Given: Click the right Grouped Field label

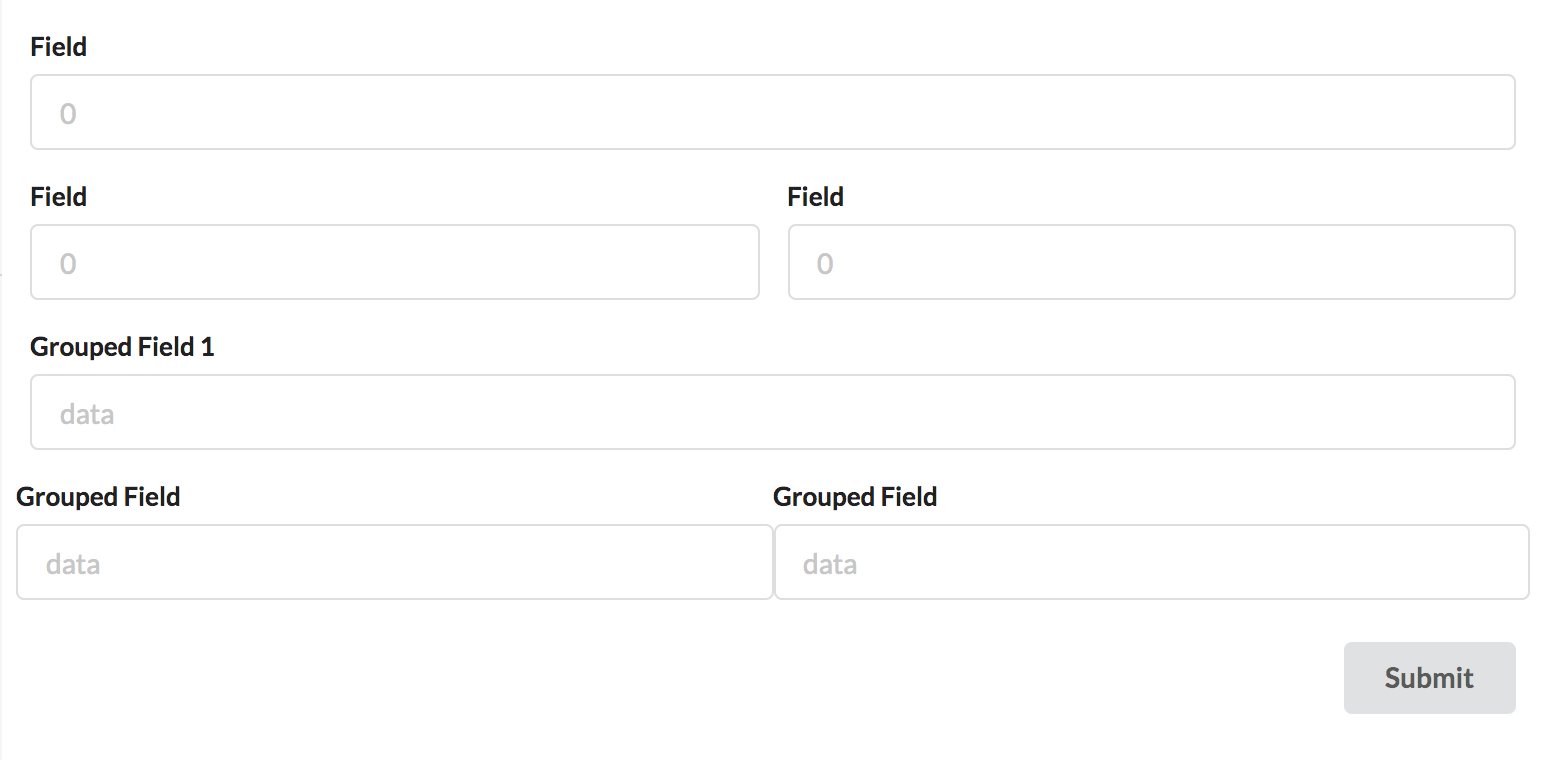Looking at the screenshot, I should pyautogui.click(x=855, y=496).
